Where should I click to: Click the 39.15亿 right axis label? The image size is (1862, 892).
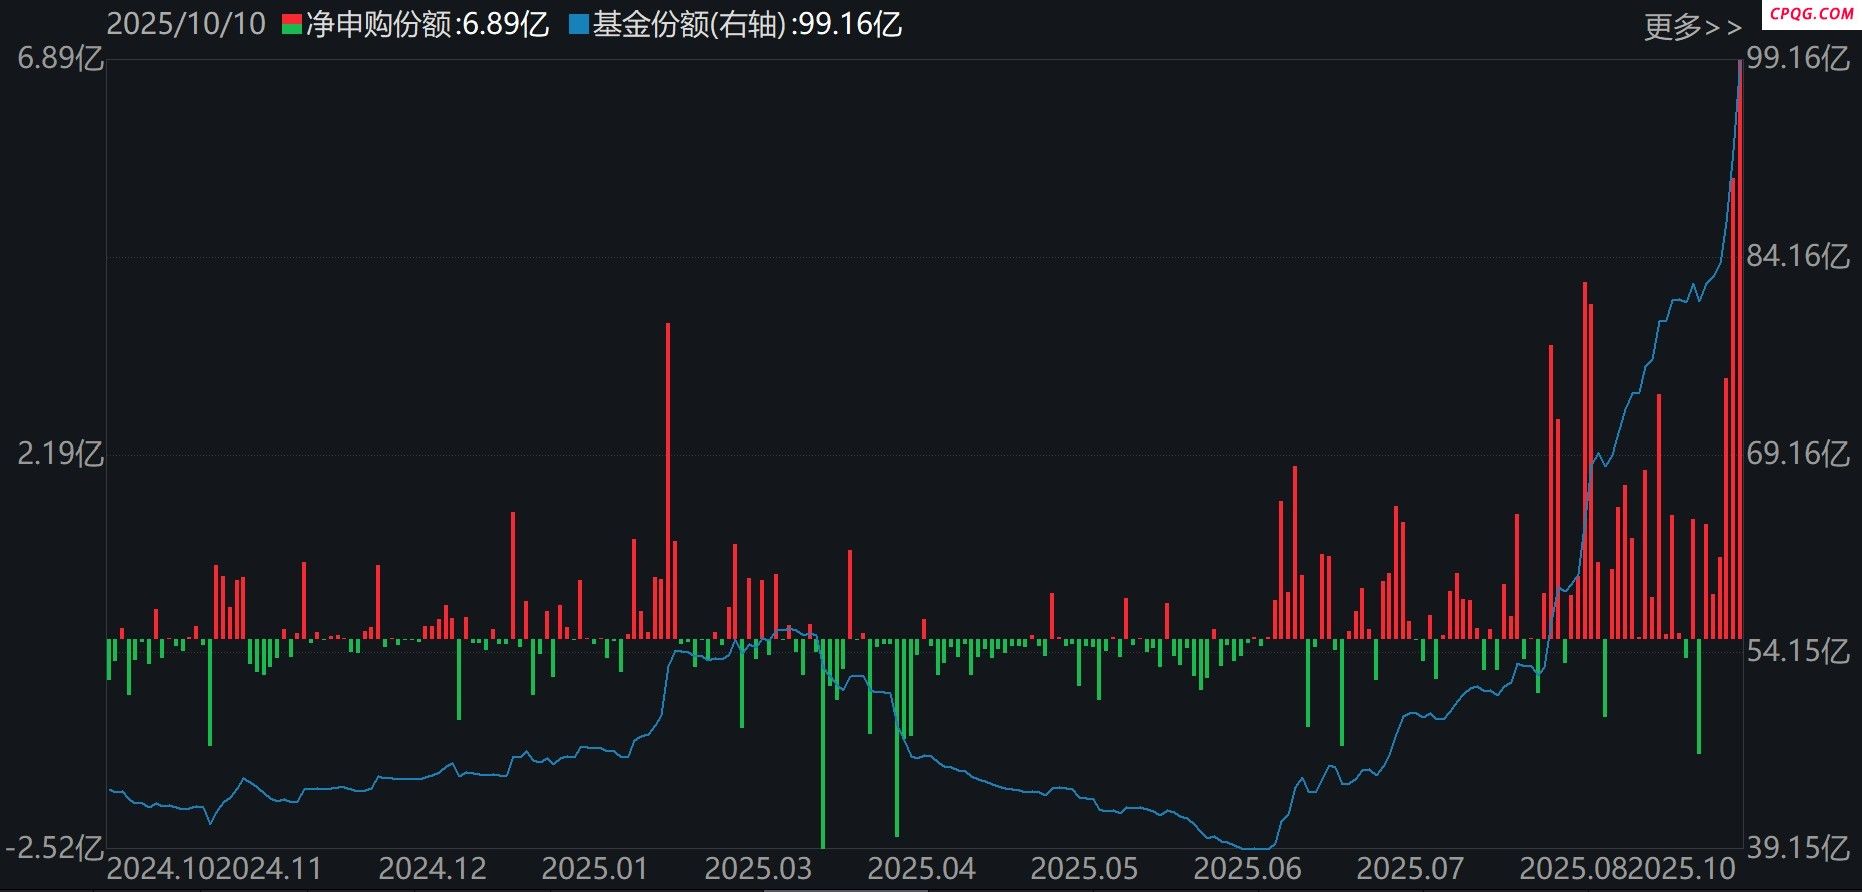coord(1797,848)
